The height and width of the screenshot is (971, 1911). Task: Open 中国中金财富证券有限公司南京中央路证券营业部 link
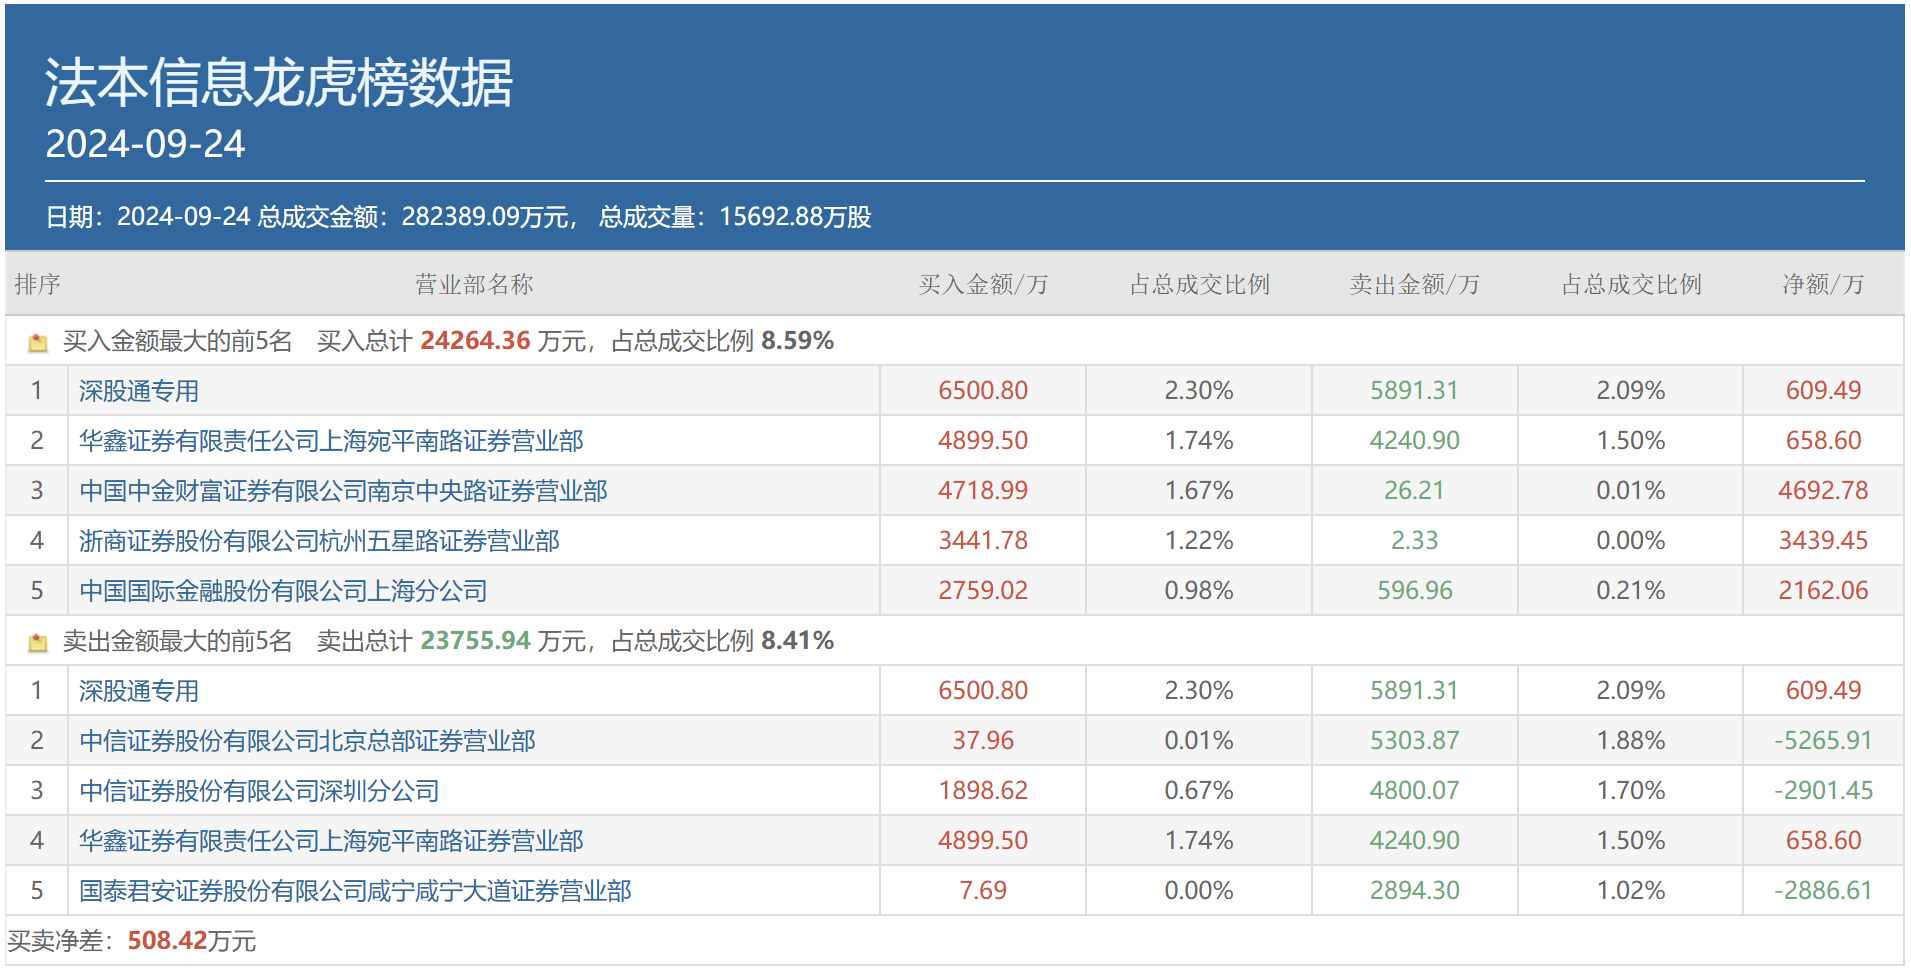pyautogui.click(x=343, y=491)
